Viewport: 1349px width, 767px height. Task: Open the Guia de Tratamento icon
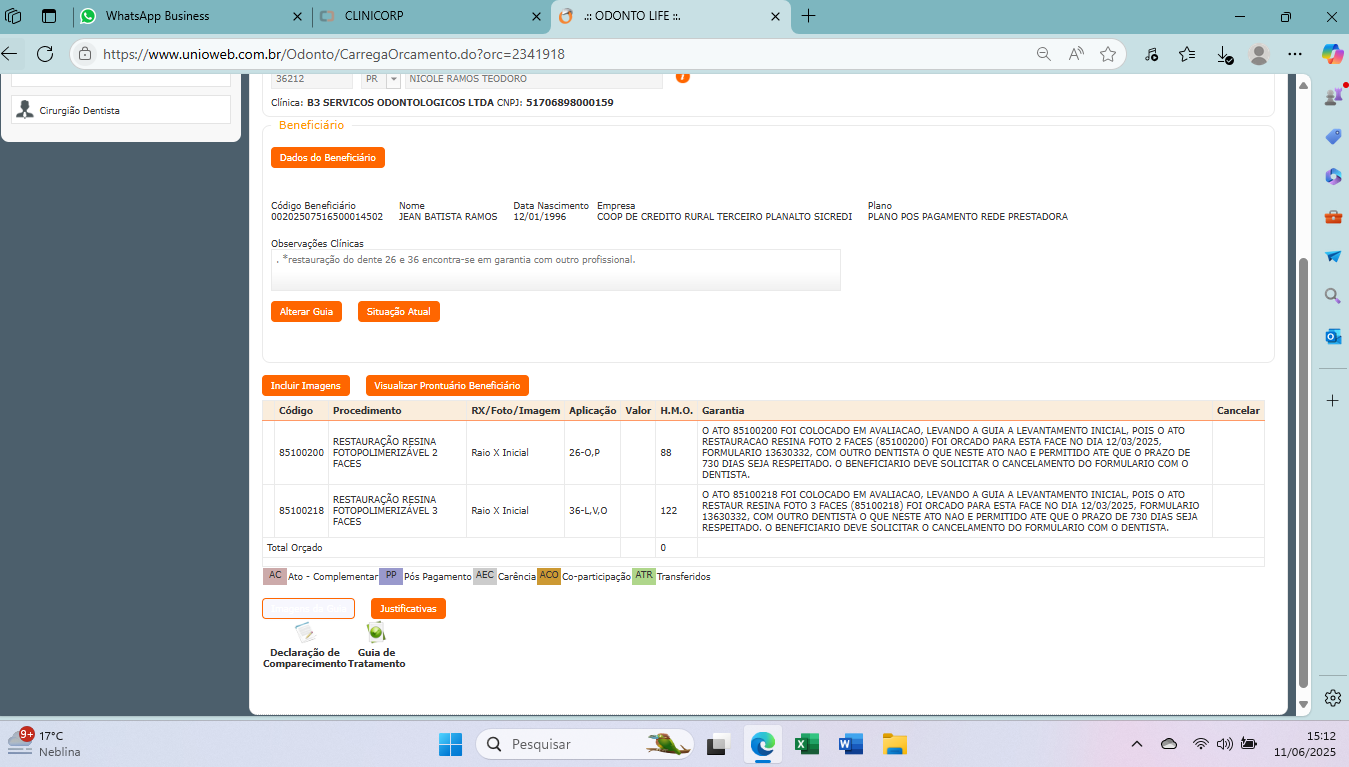tap(376, 632)
